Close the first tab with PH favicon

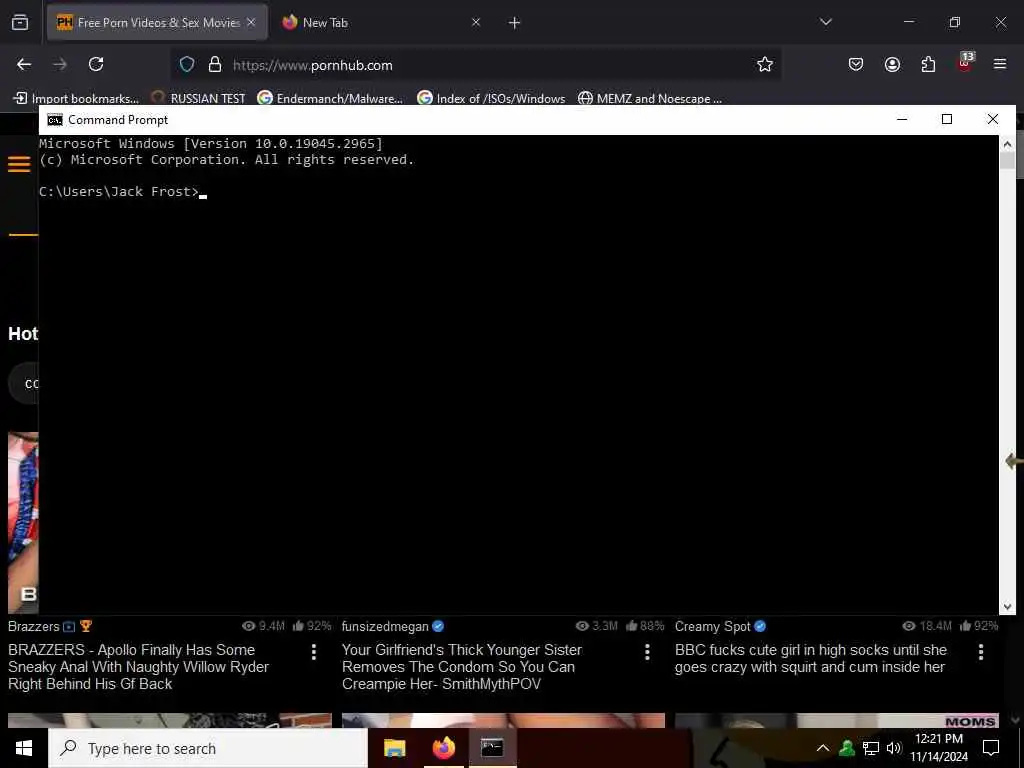pyautogui.click(x=251, y=22)
